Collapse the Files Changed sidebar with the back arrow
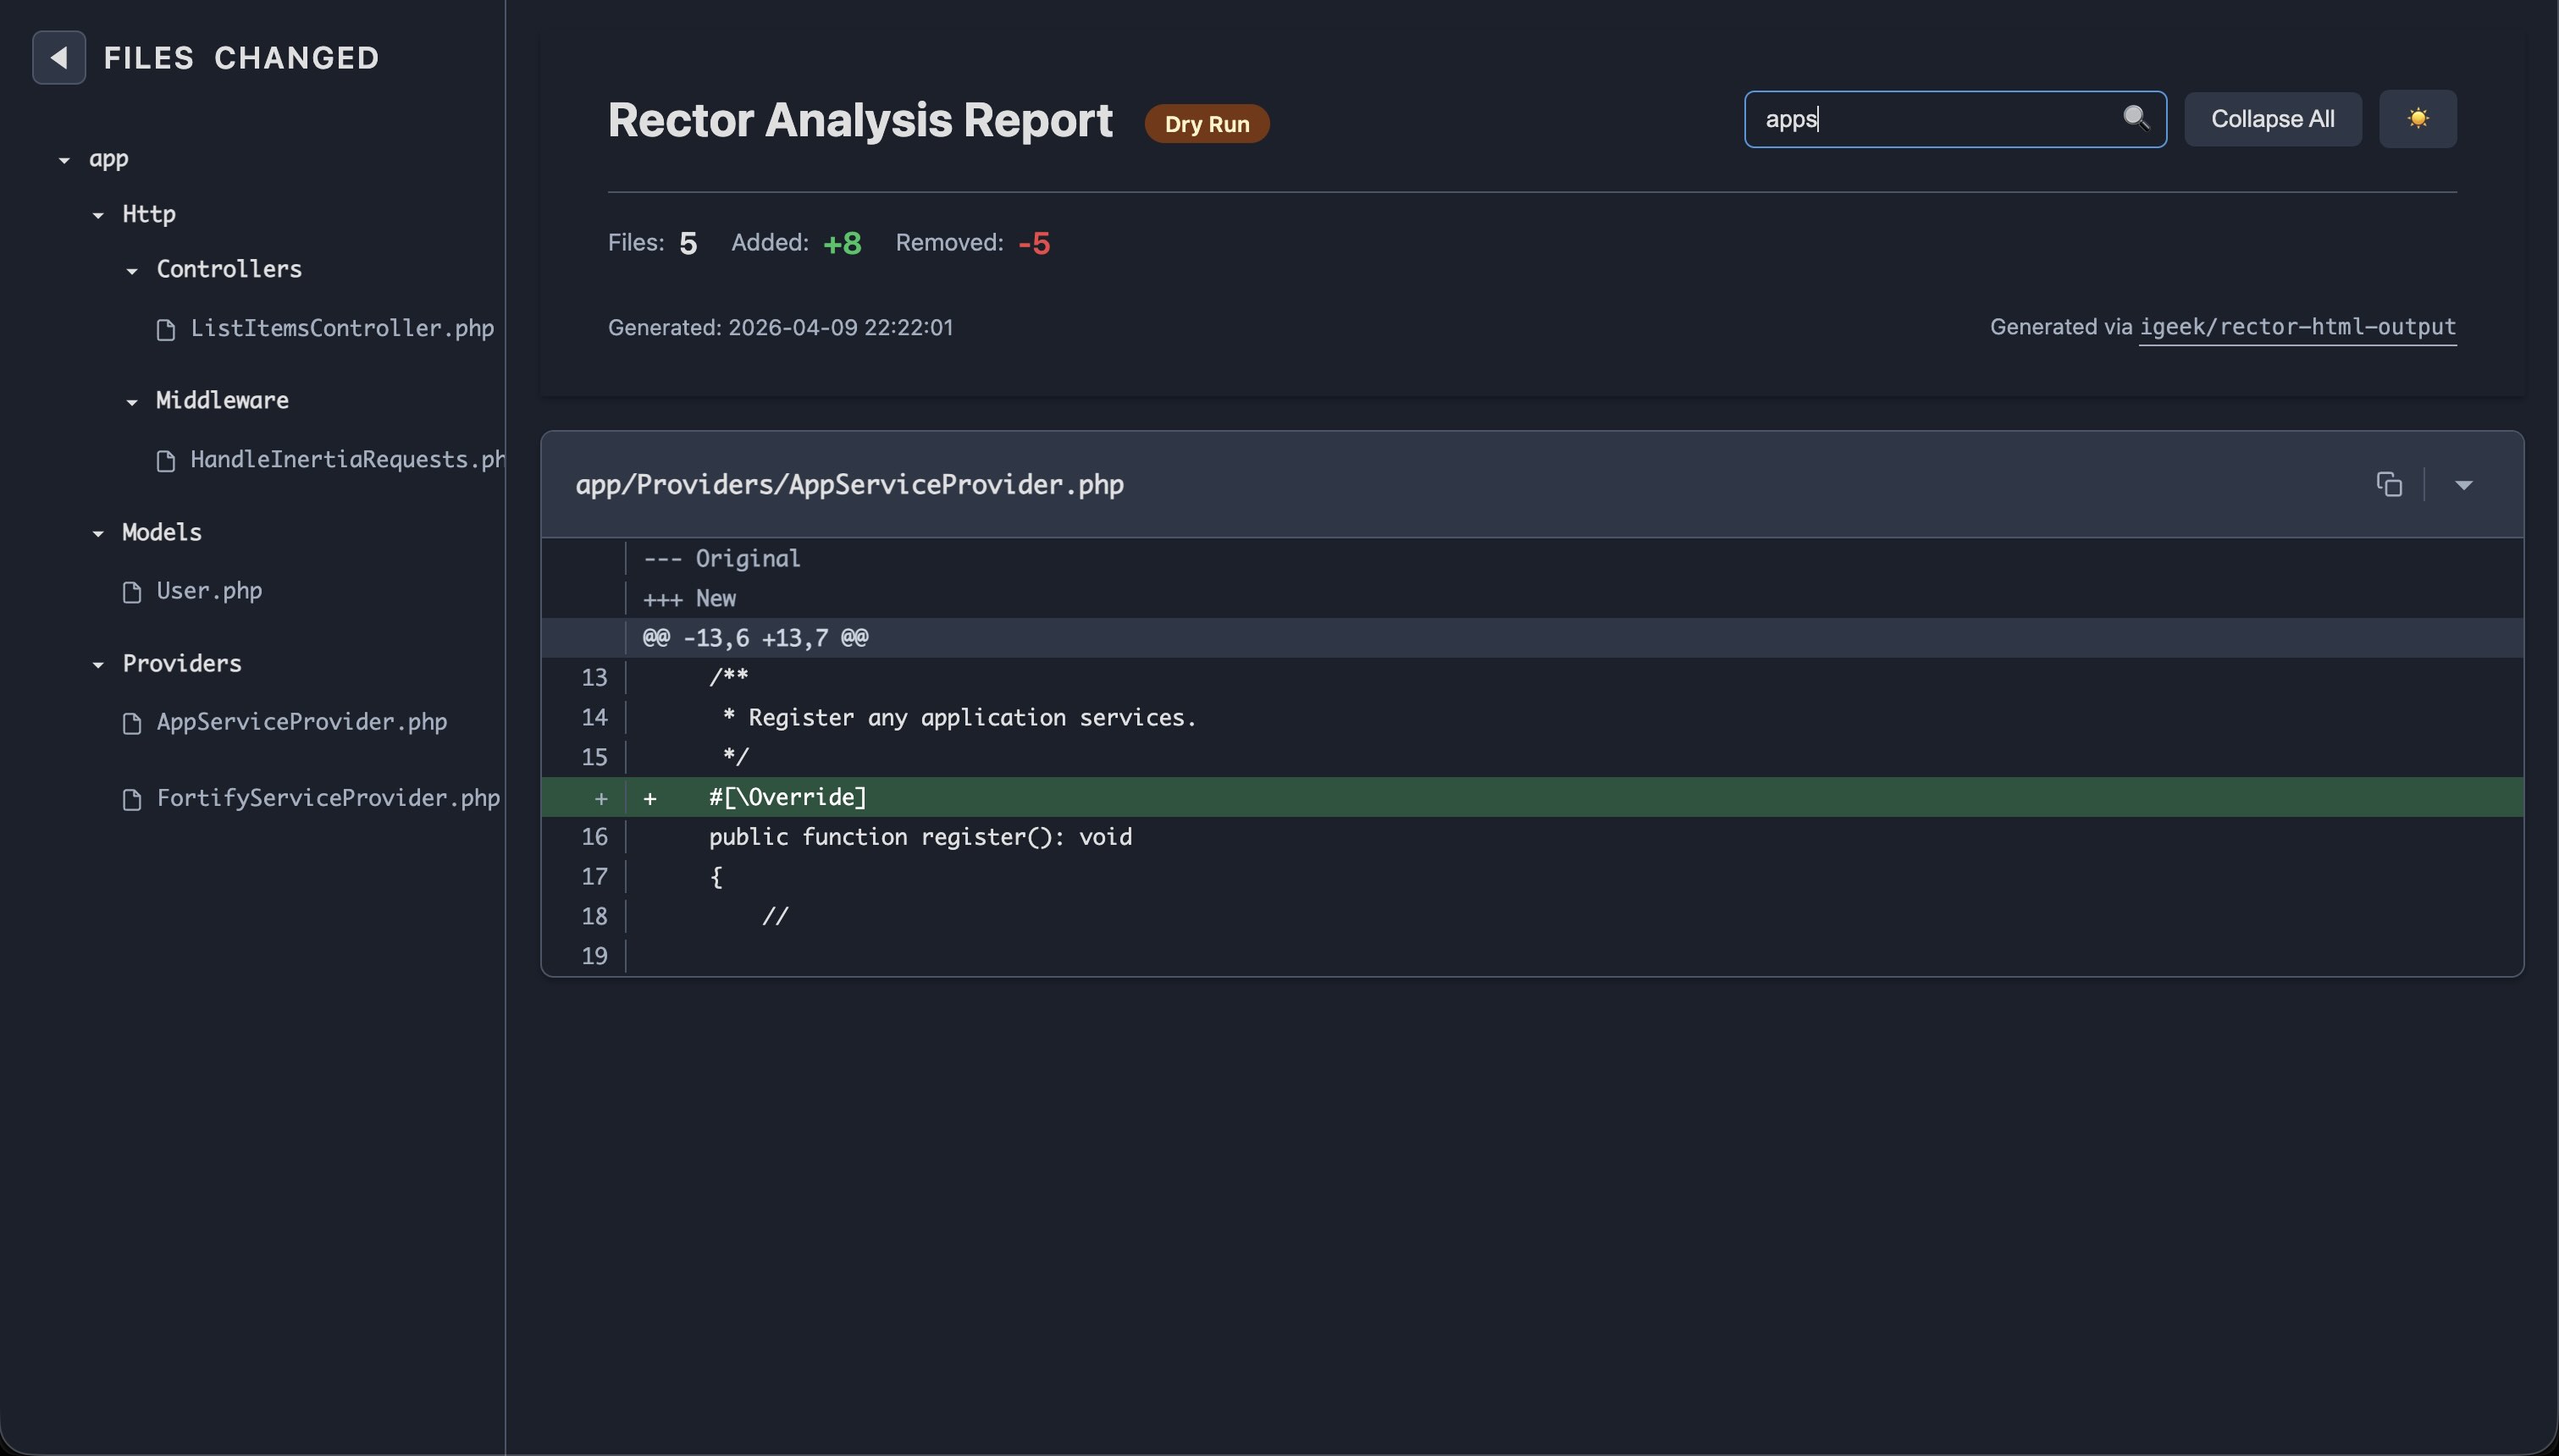2559x1456 pixels. pyautogui.click(x=59, y=58)
